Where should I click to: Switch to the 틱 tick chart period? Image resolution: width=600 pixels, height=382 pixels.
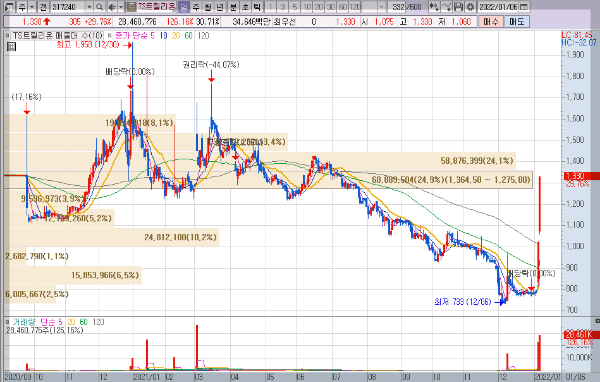click(258, 7)
